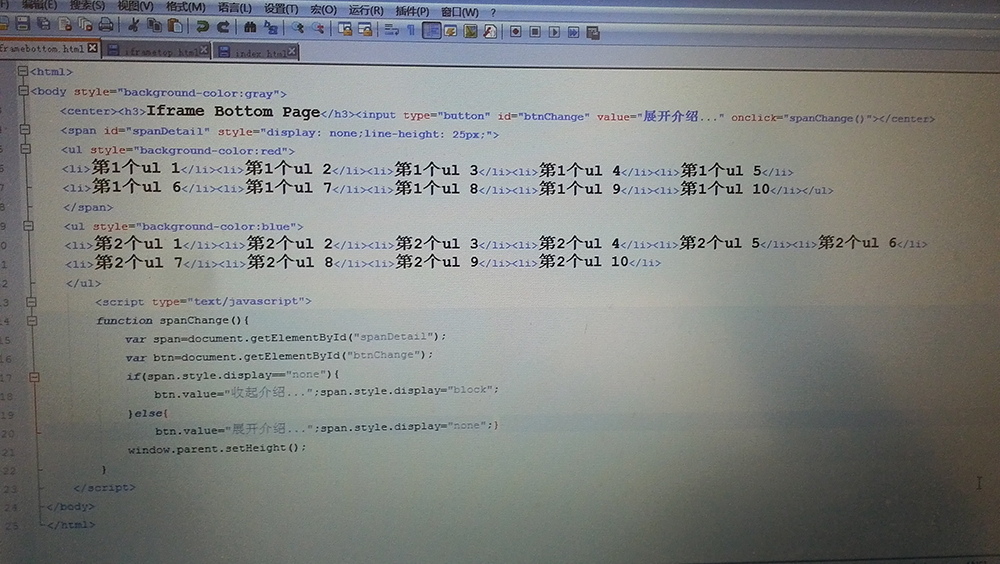Viewport: 1000px width, 564px height.
Task: Click the Cut scissors icon
Action: [x=133, y=25]
